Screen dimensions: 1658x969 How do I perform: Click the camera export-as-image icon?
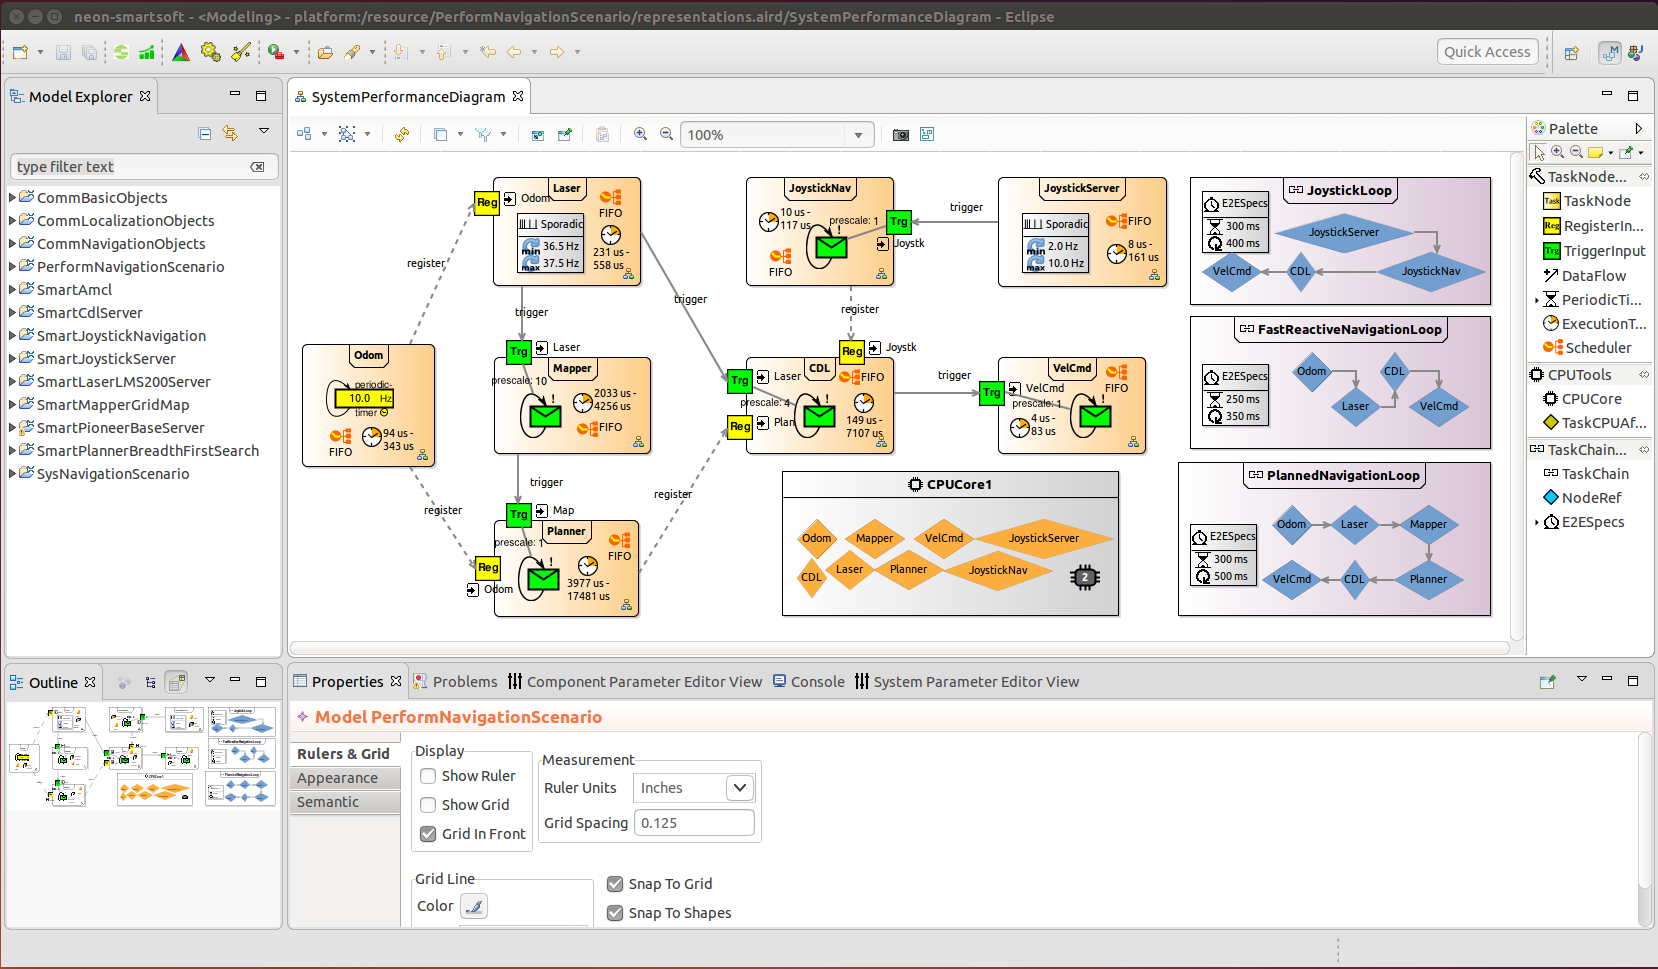[x=900, y=135]
